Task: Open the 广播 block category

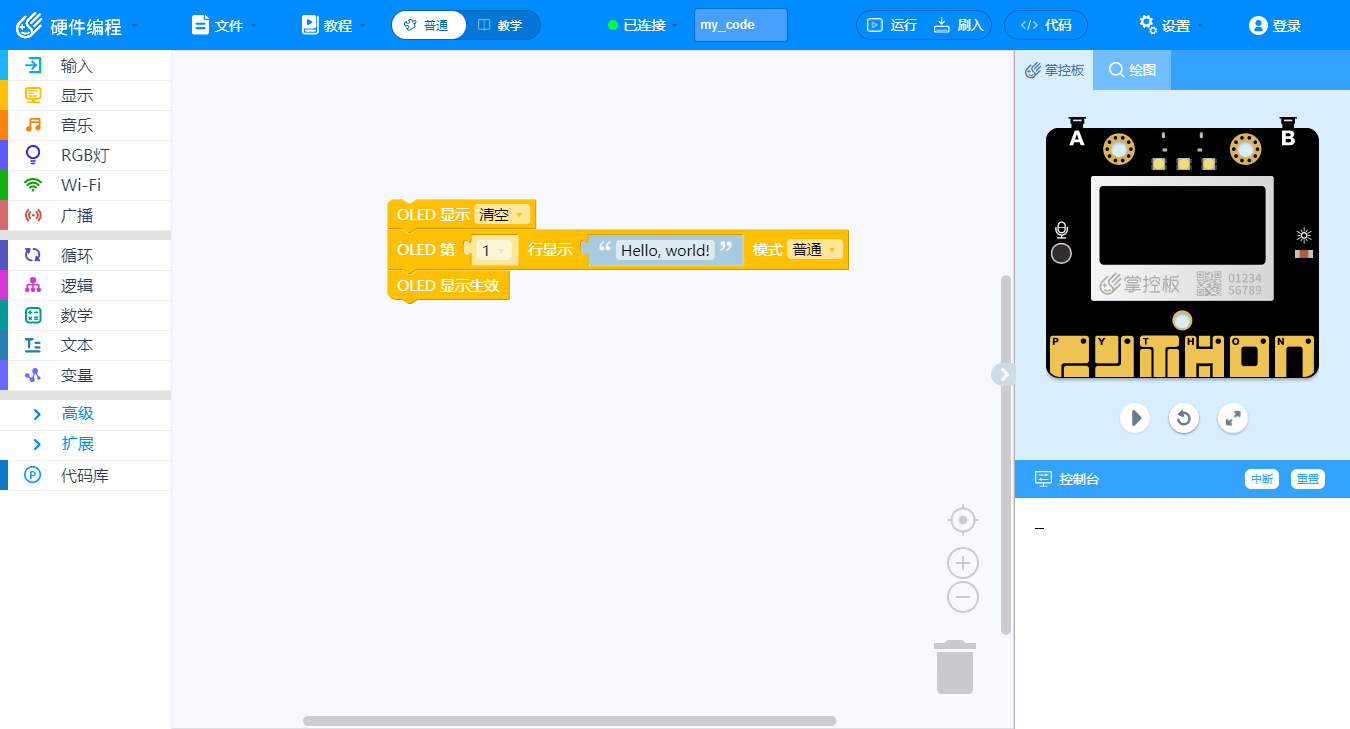Action: [x=85, y=216]
